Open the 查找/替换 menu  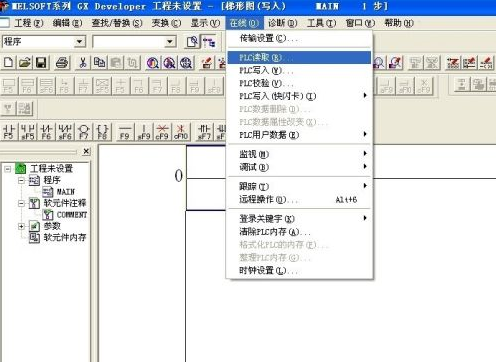(117, 23)
